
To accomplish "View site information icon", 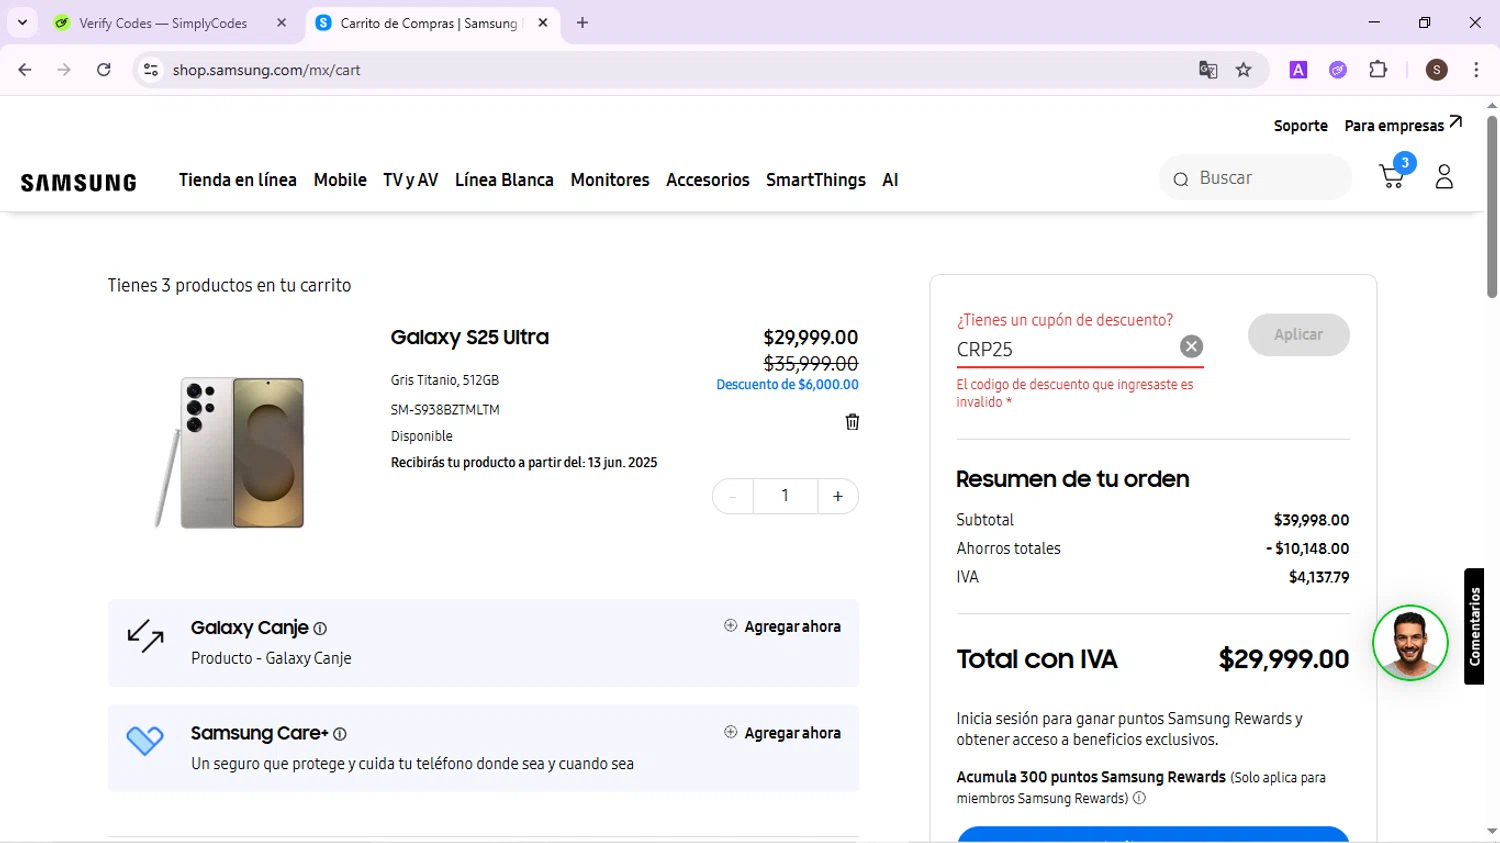I will 151,70.
